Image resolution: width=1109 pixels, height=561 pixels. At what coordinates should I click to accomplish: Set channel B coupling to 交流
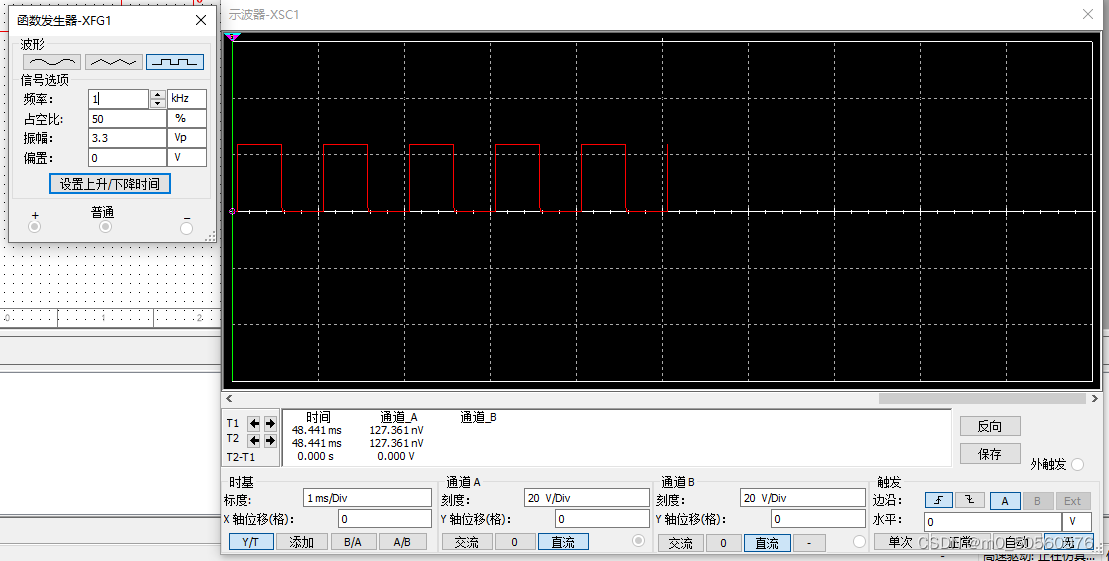click(680, 543)
